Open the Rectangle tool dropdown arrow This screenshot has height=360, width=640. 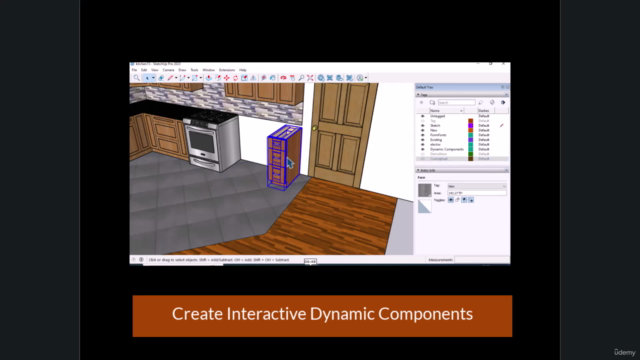pyautogui.click(x=201, y=78)
